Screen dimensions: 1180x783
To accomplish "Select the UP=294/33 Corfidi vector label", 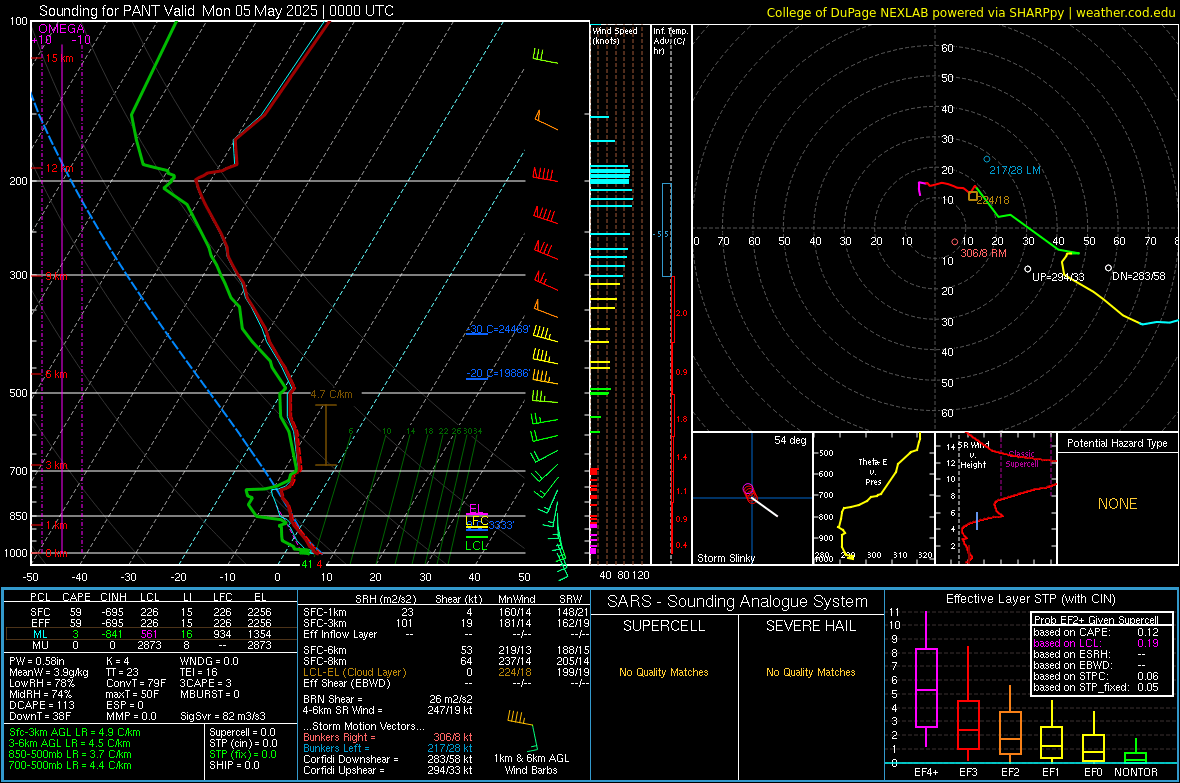I will (x=1058, y=277).
